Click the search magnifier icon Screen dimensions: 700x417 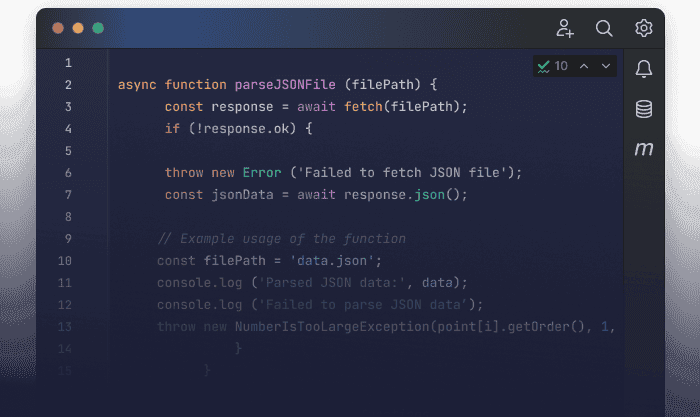pos(604,28)
